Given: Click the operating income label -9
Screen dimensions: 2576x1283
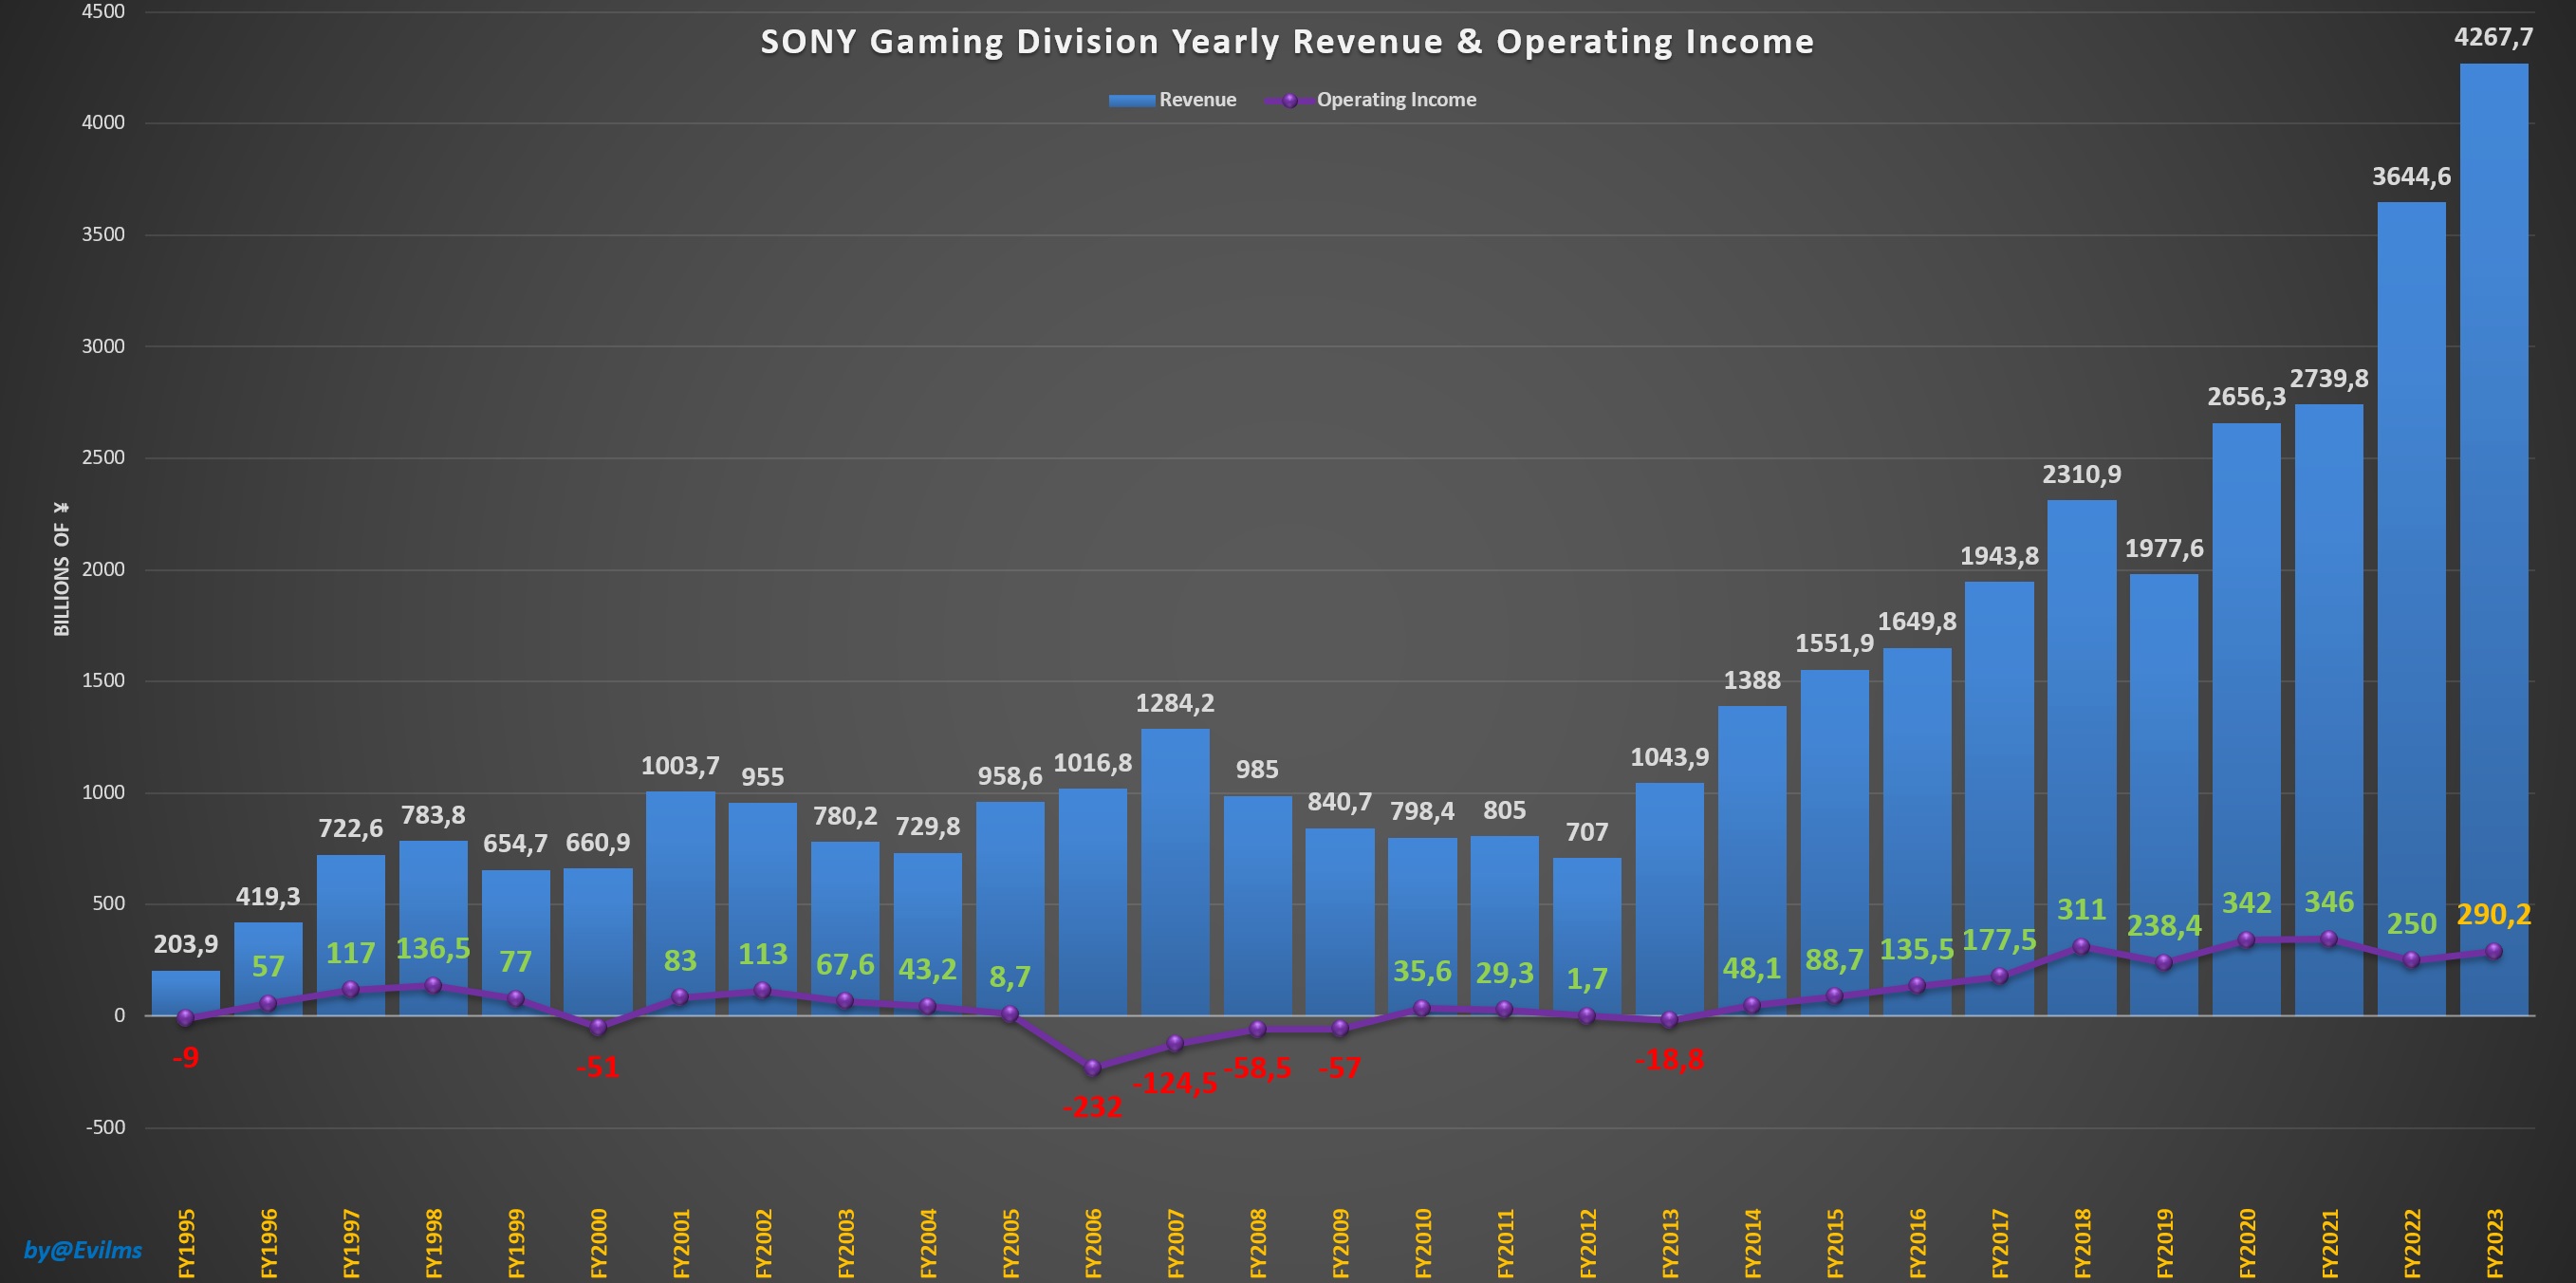Looking at the screenshot, I should point(185,1058).
